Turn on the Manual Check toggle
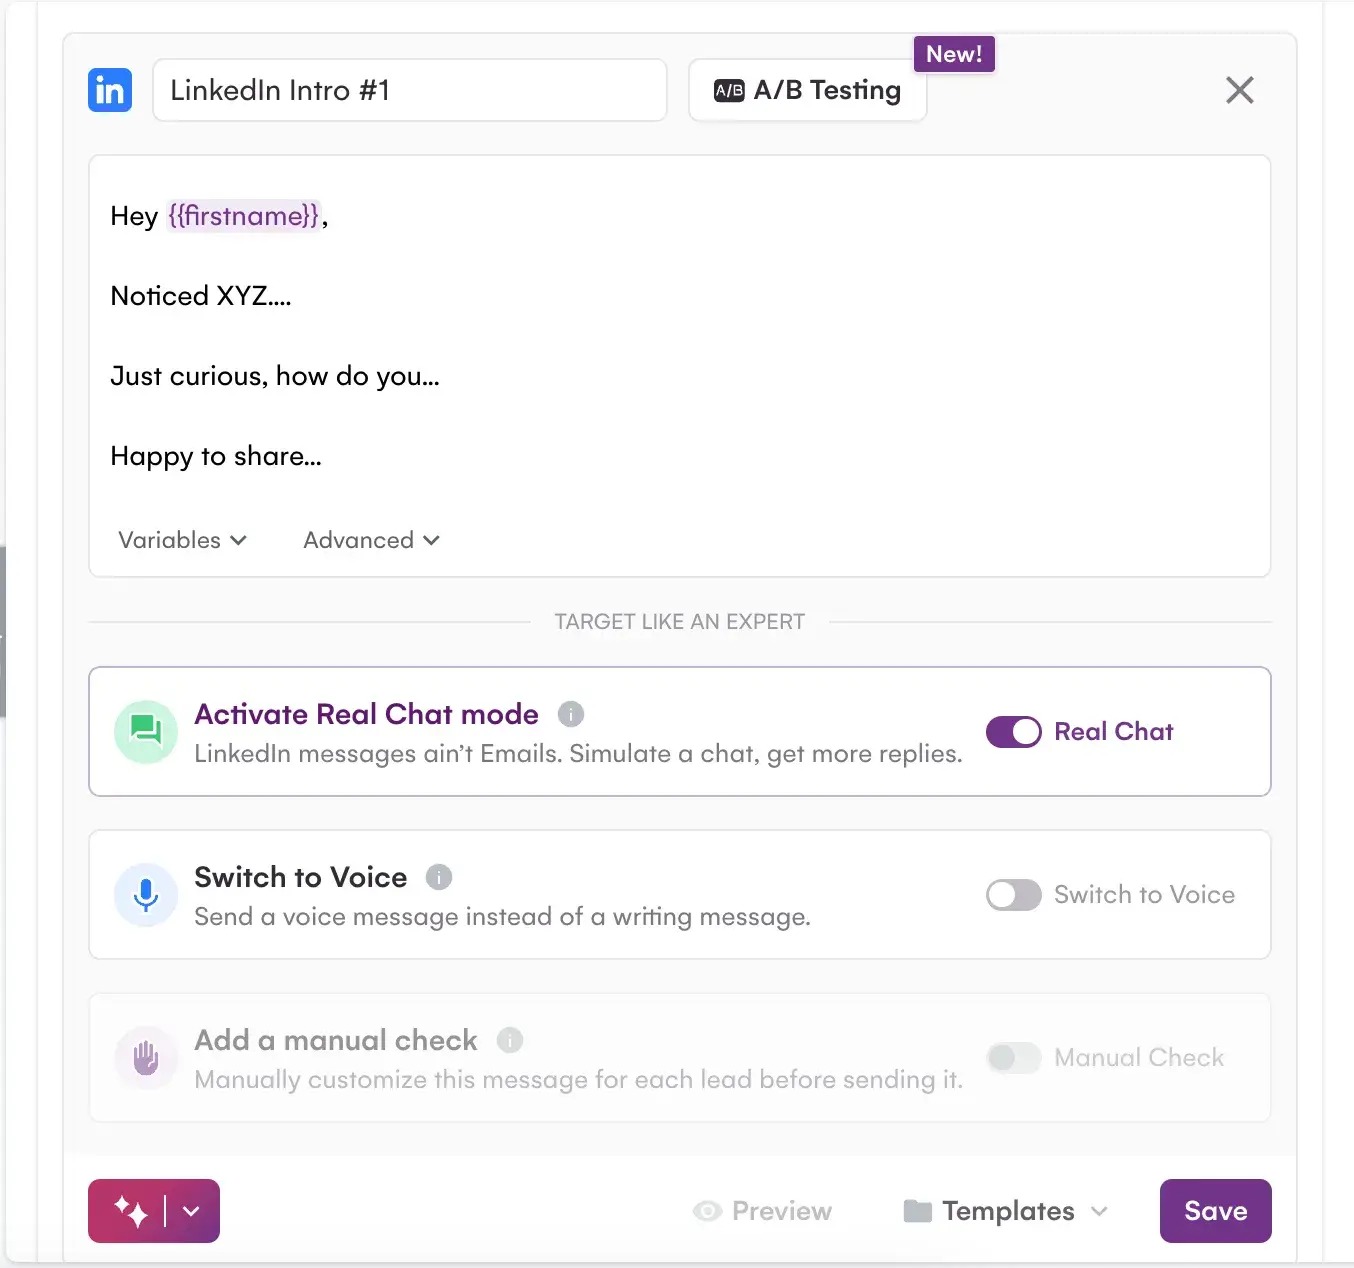The width and height of the screenshot is (1354, 1268). point(1013,1057)
